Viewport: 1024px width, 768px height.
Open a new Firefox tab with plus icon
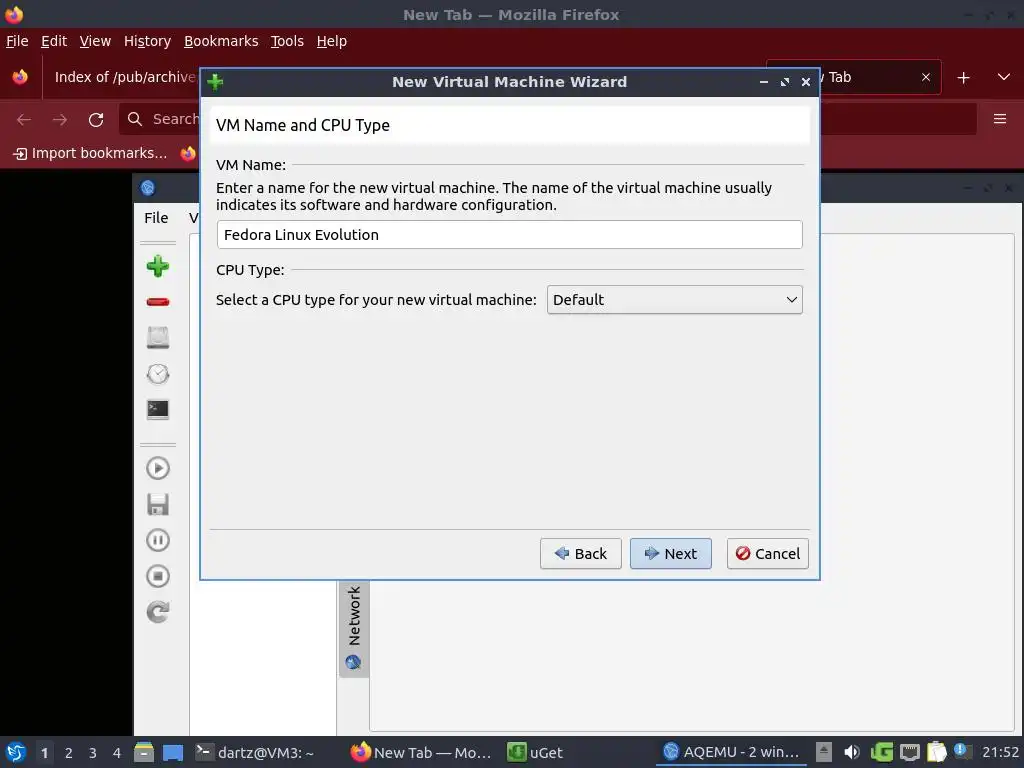[x=963, y=78]
